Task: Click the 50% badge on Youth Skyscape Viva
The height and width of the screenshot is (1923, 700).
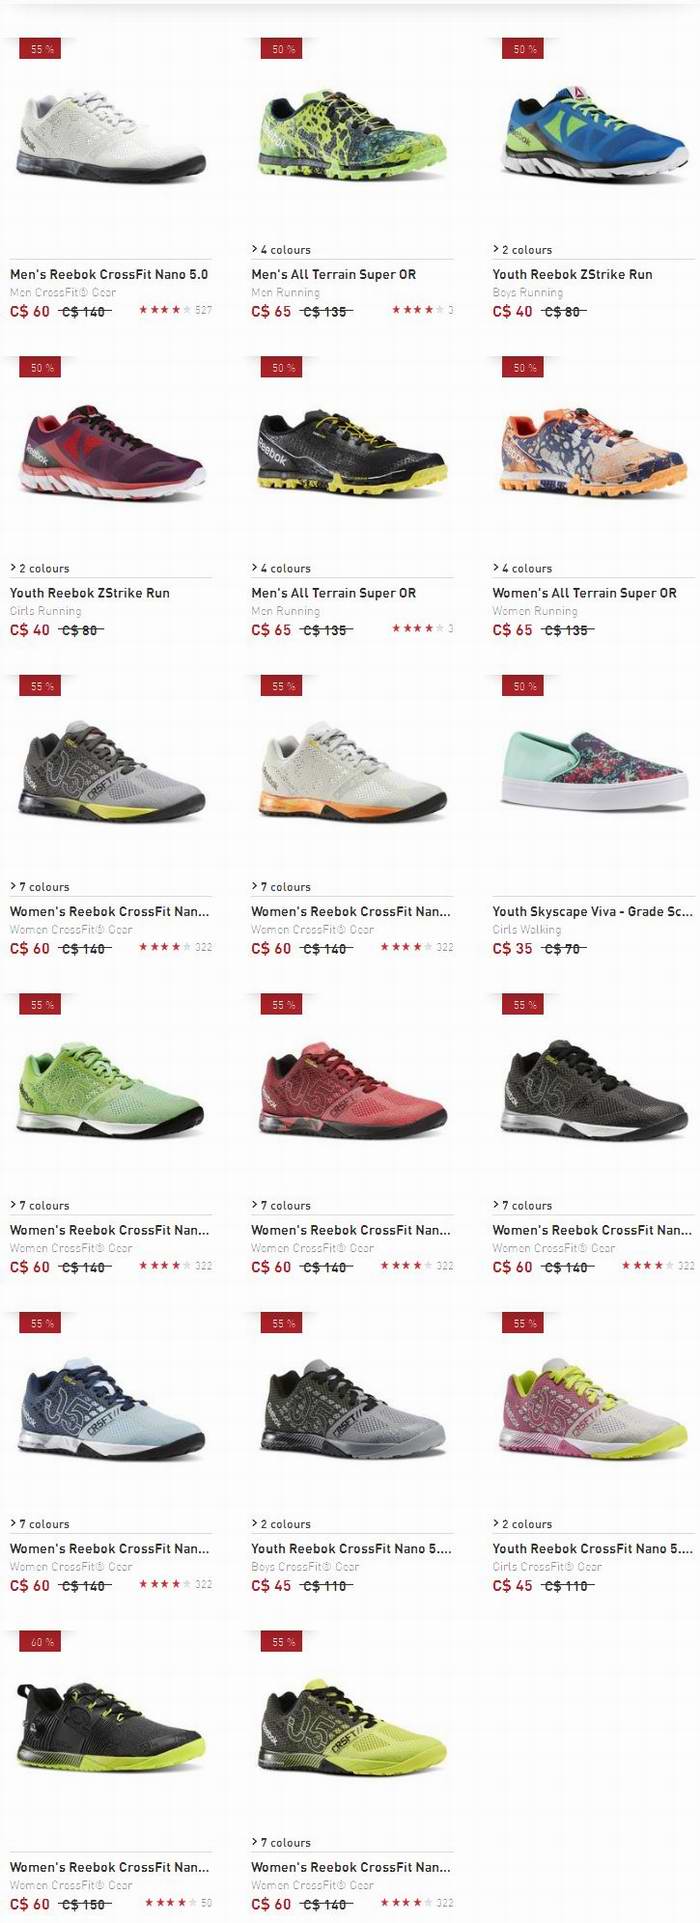Action: [x=524, y=686]
